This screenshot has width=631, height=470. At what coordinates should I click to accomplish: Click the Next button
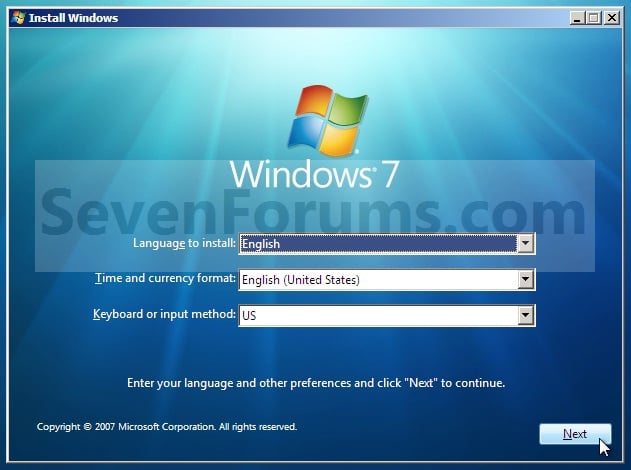pos(575,434)
